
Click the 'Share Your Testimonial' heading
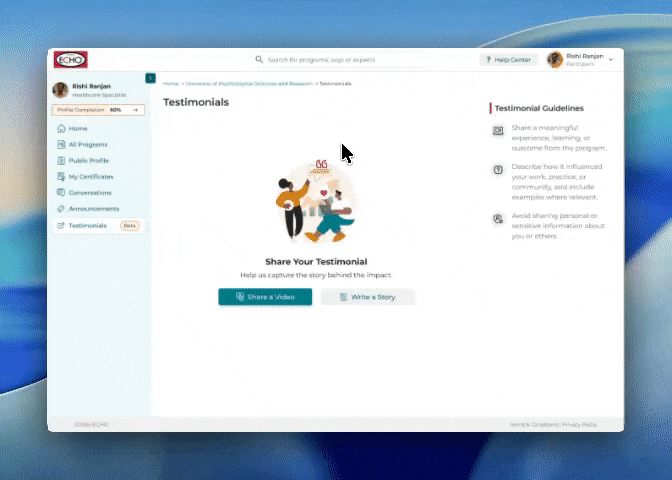pos(316,261)
